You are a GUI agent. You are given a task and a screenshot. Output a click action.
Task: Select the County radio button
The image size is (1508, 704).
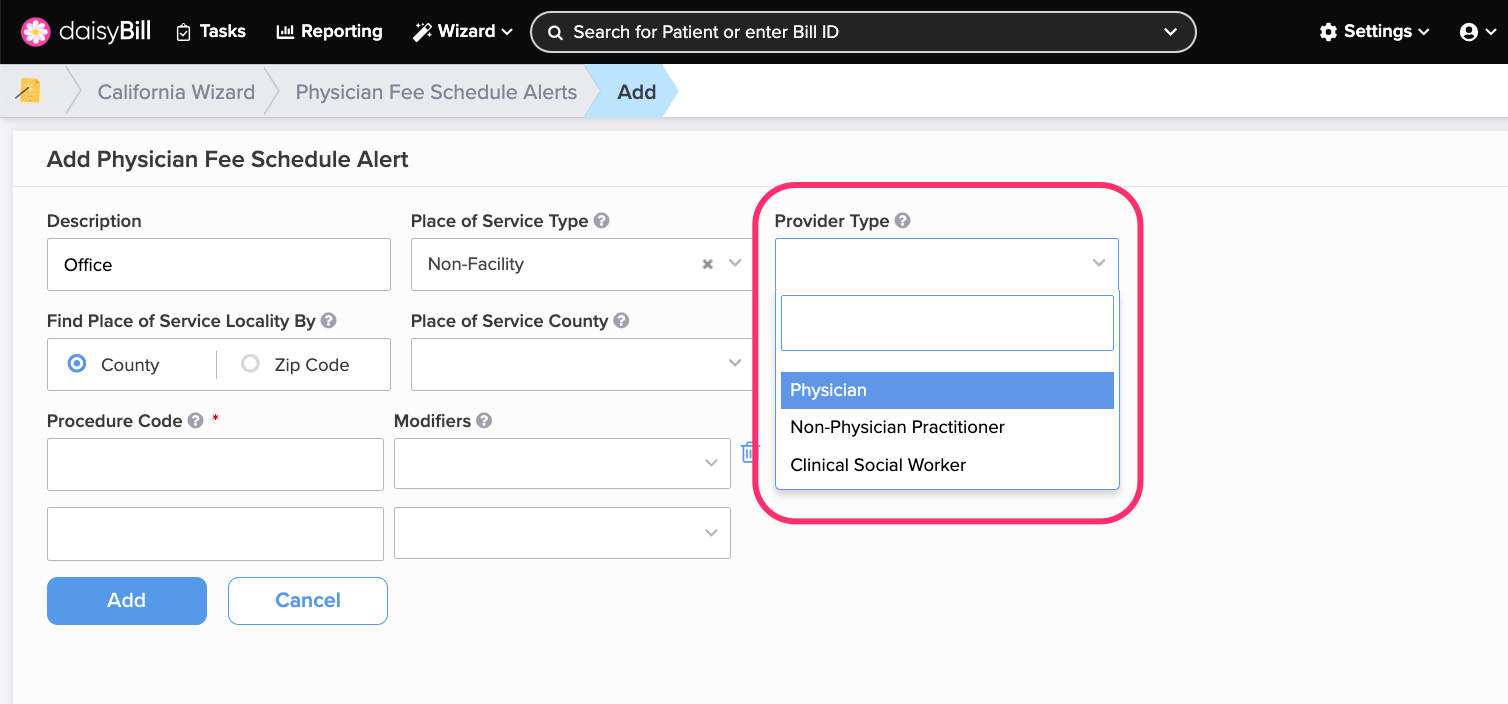tap(77, 364)
